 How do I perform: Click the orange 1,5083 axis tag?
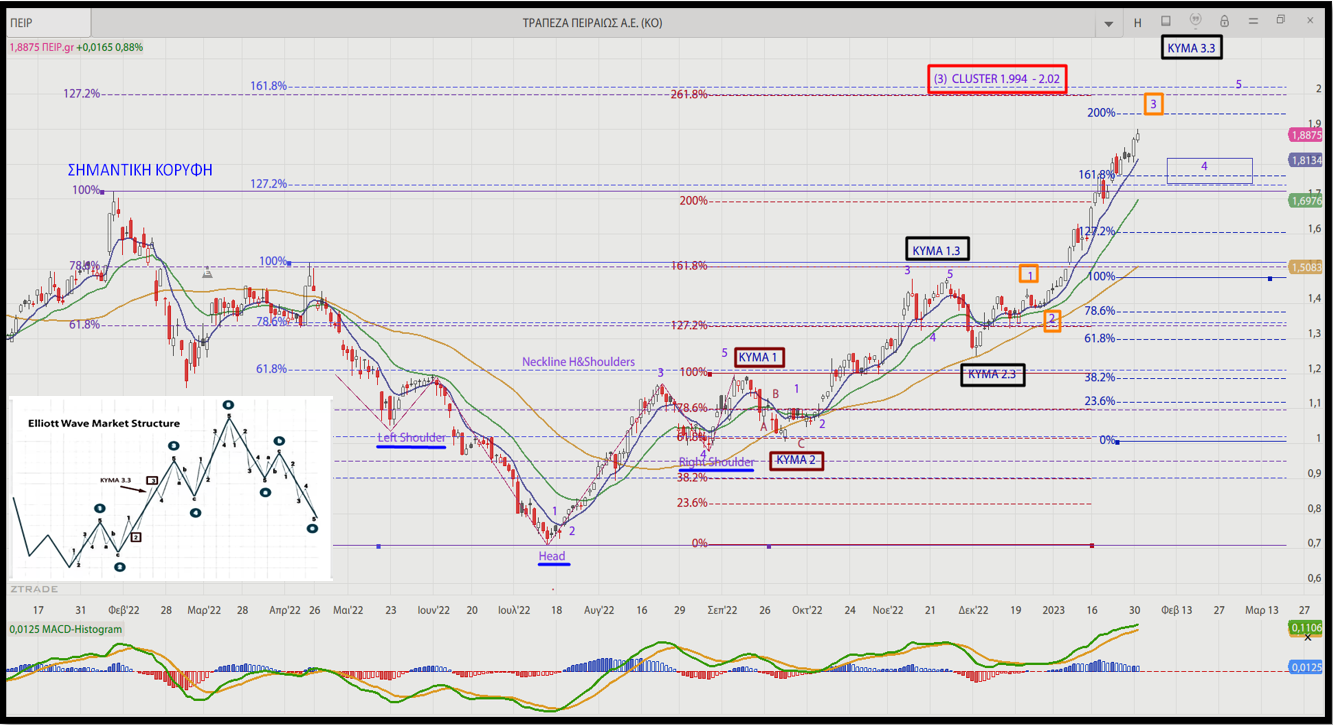[x=1306, y=267]
